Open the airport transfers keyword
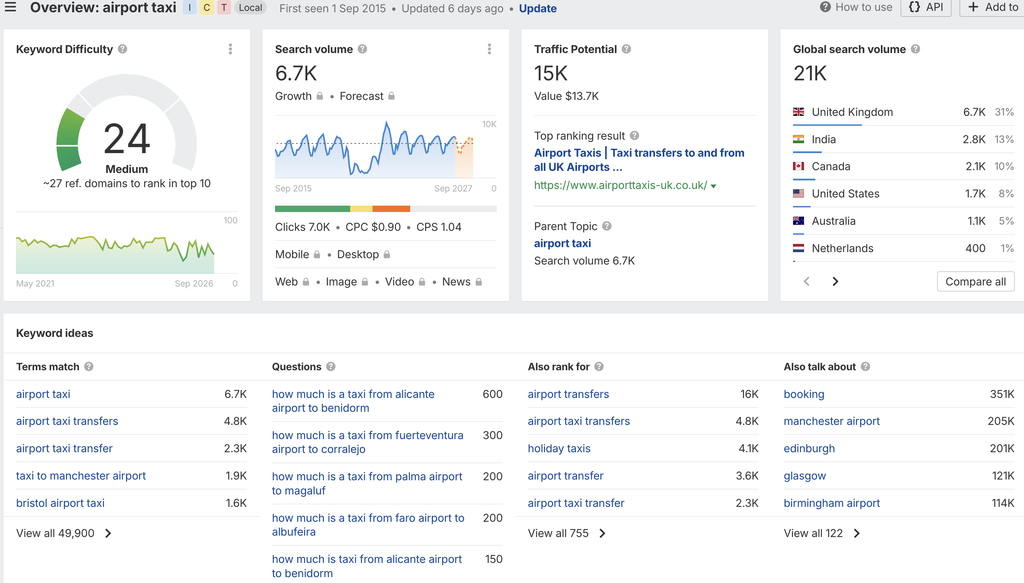 [568, 394]
